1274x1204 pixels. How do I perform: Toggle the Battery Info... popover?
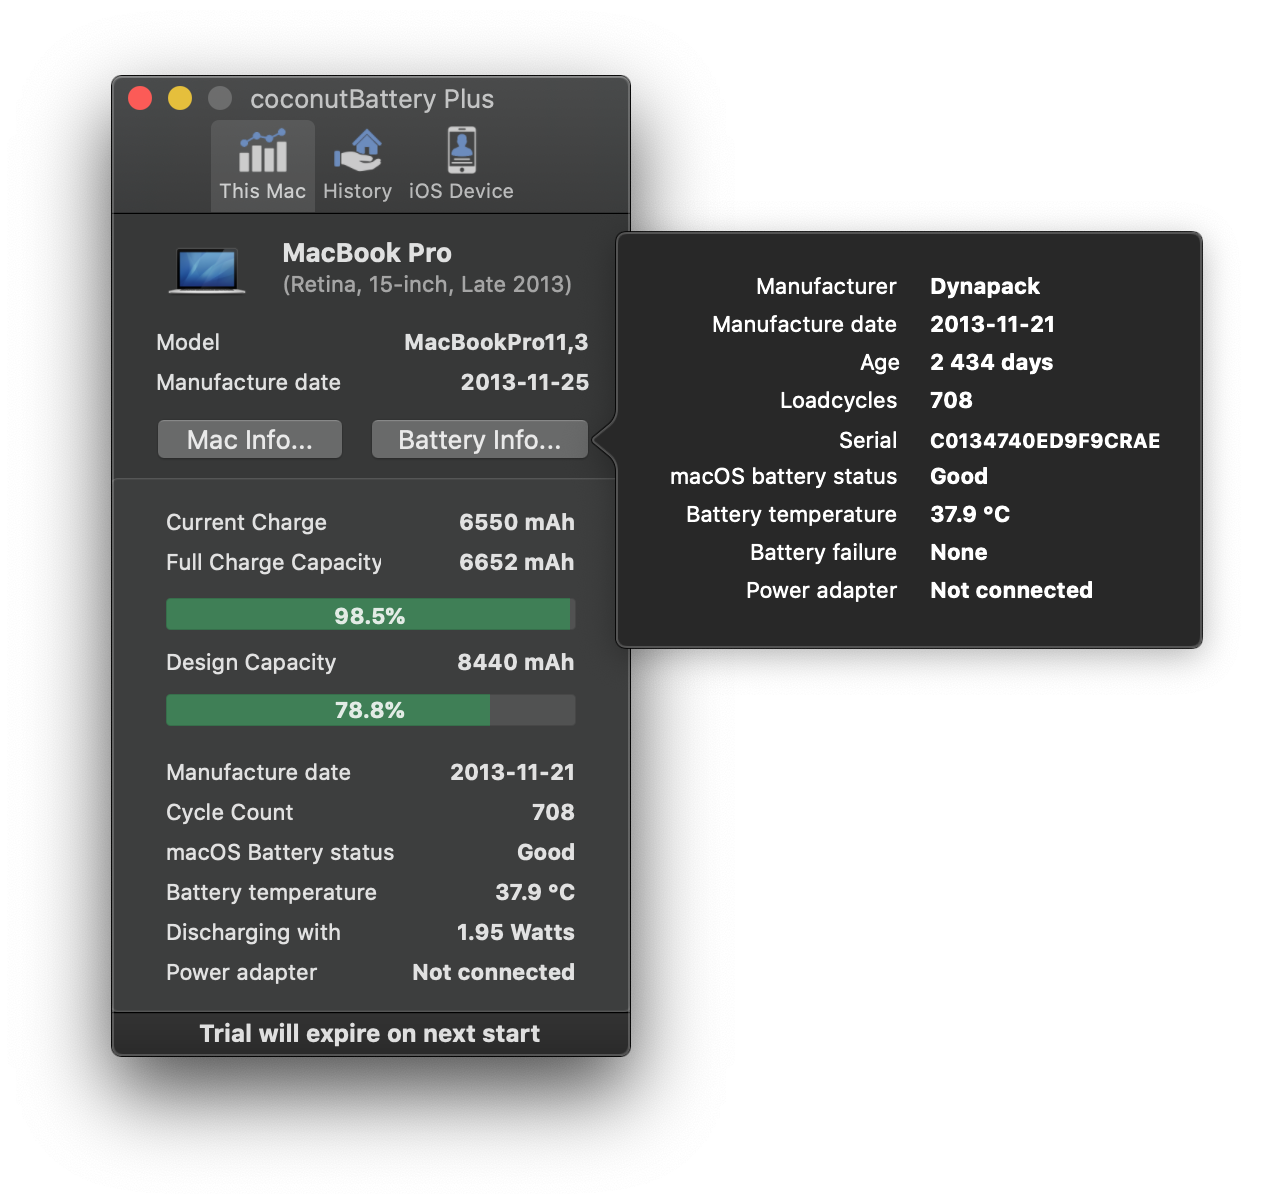click(480, 439)
